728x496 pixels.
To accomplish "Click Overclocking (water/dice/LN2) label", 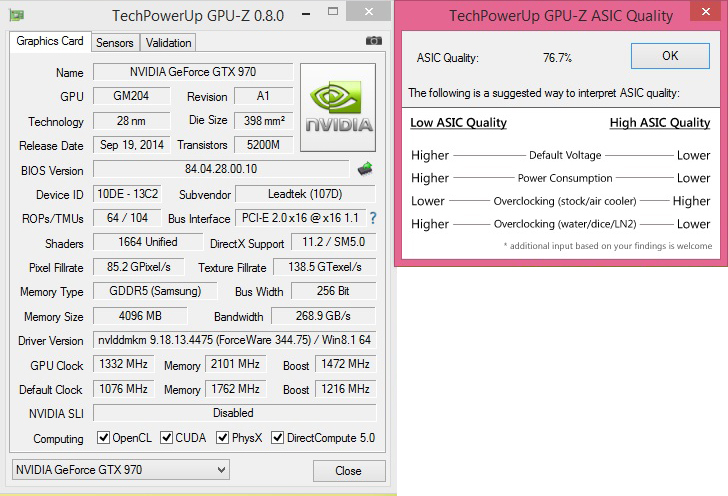I will [x=565, y=224].
